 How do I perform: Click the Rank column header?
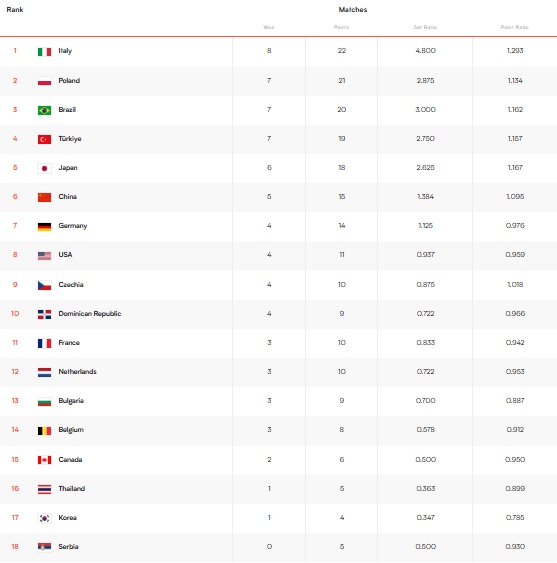point(15,10)
